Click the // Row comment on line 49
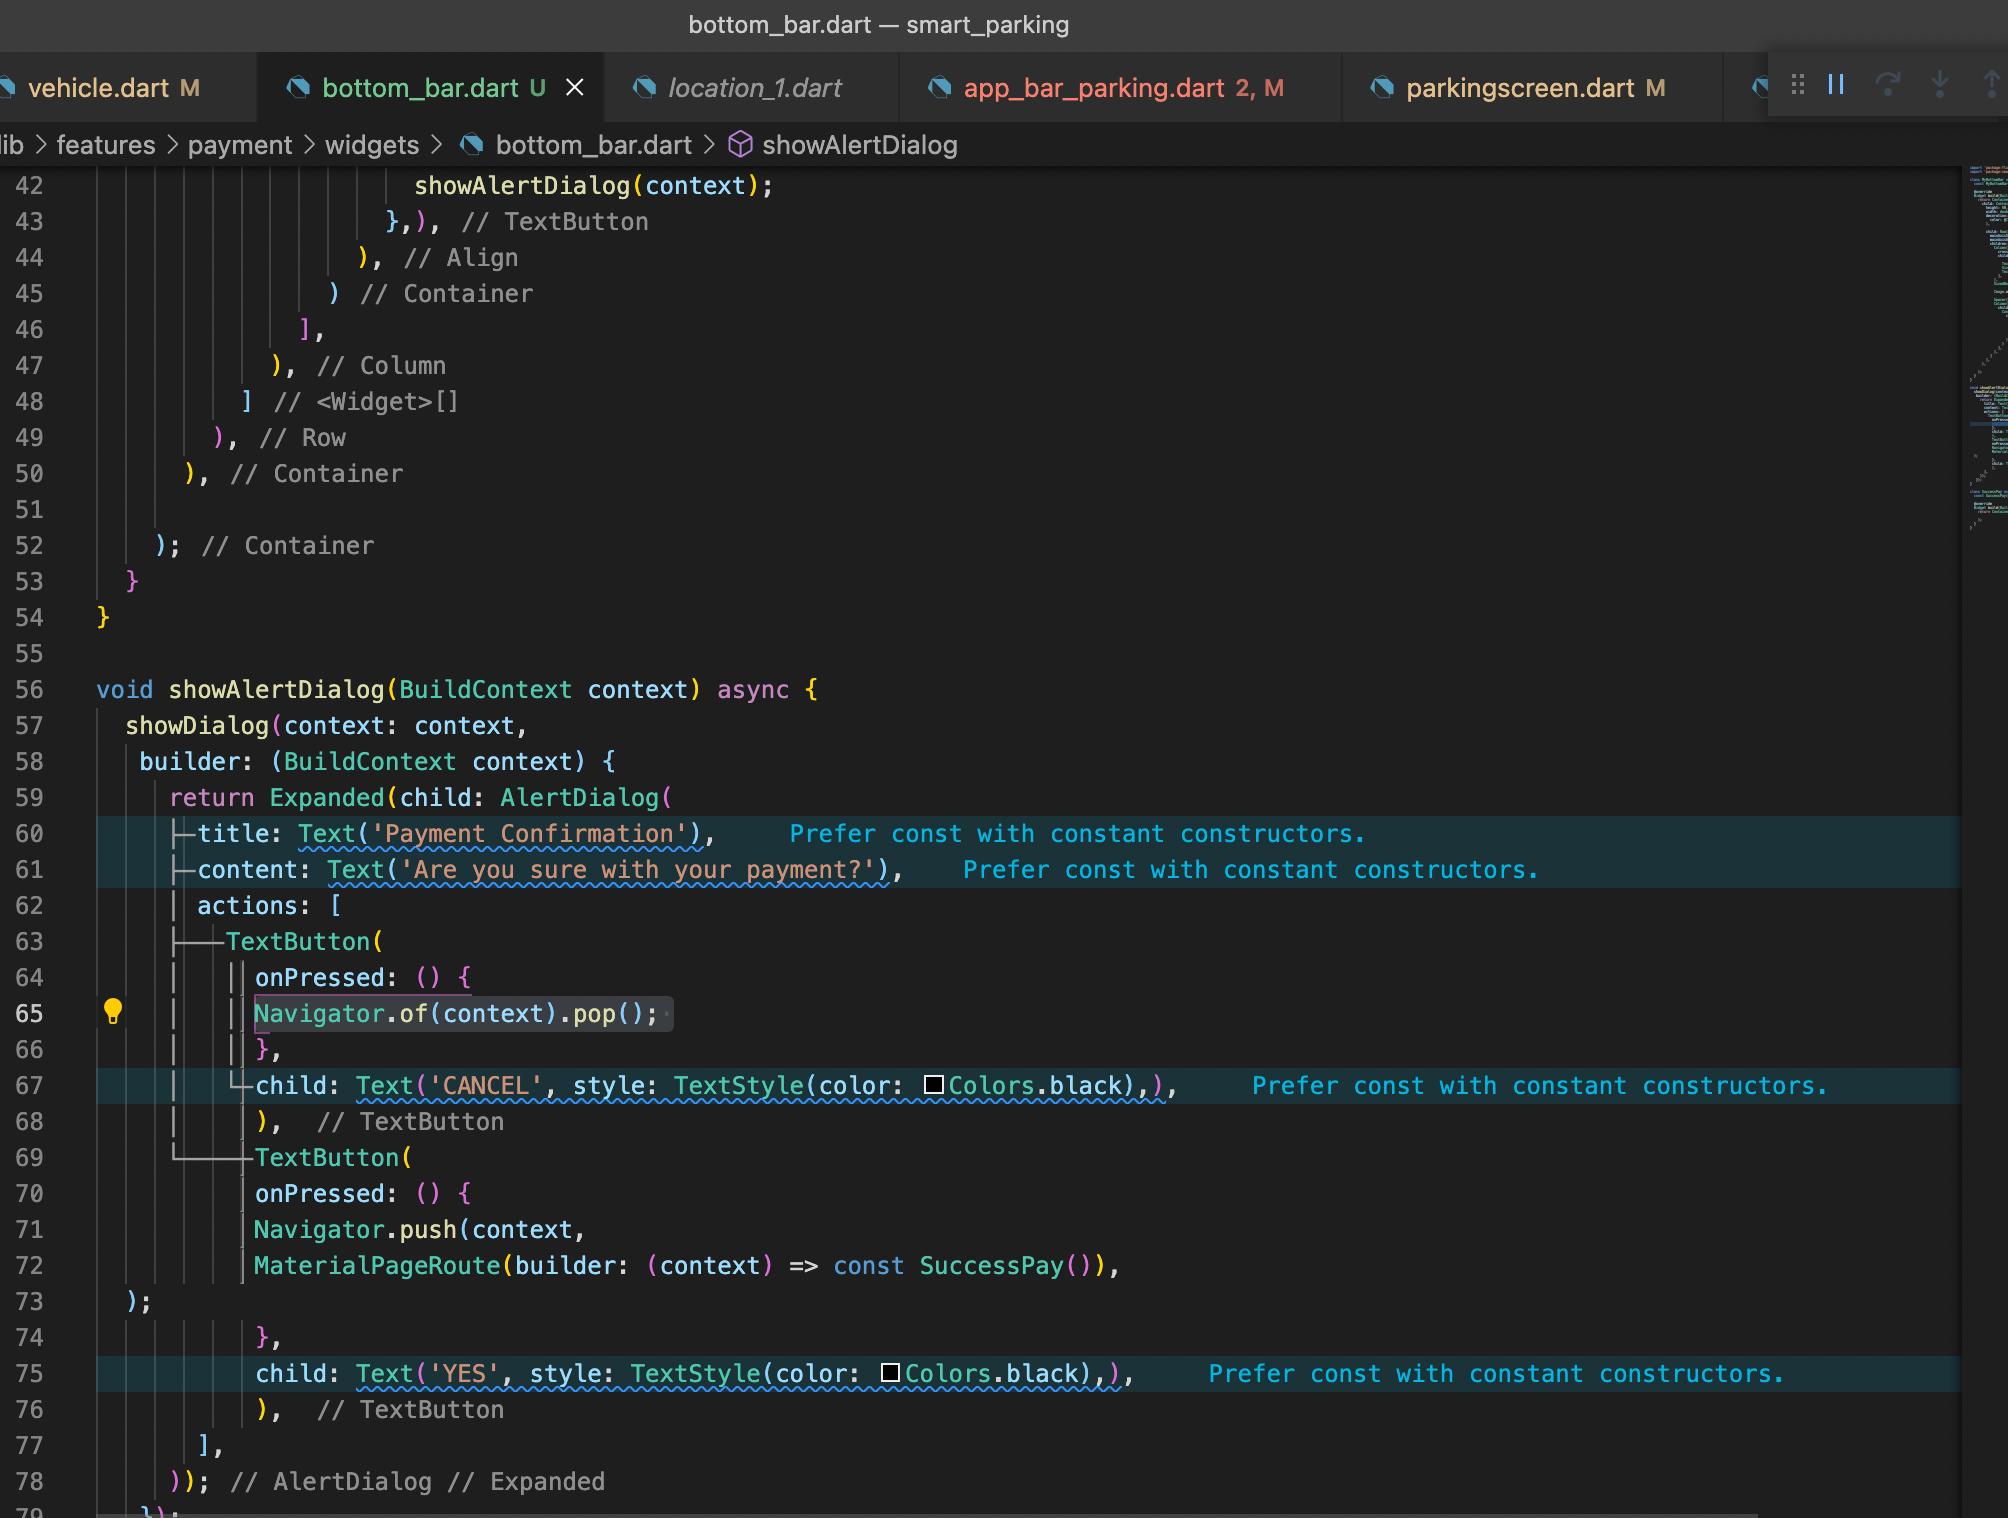The image size is (2008, 1518). point(303,437)
